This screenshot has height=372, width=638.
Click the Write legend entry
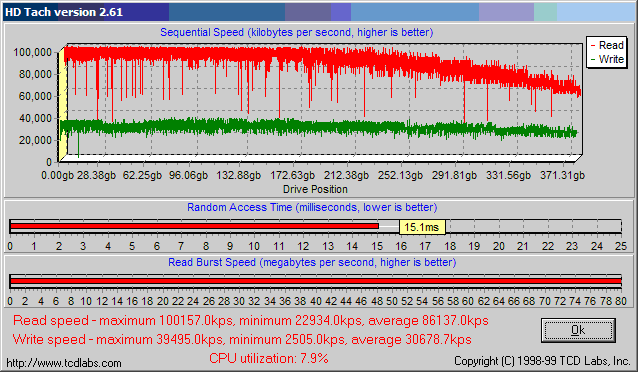(x=607, y=59)
